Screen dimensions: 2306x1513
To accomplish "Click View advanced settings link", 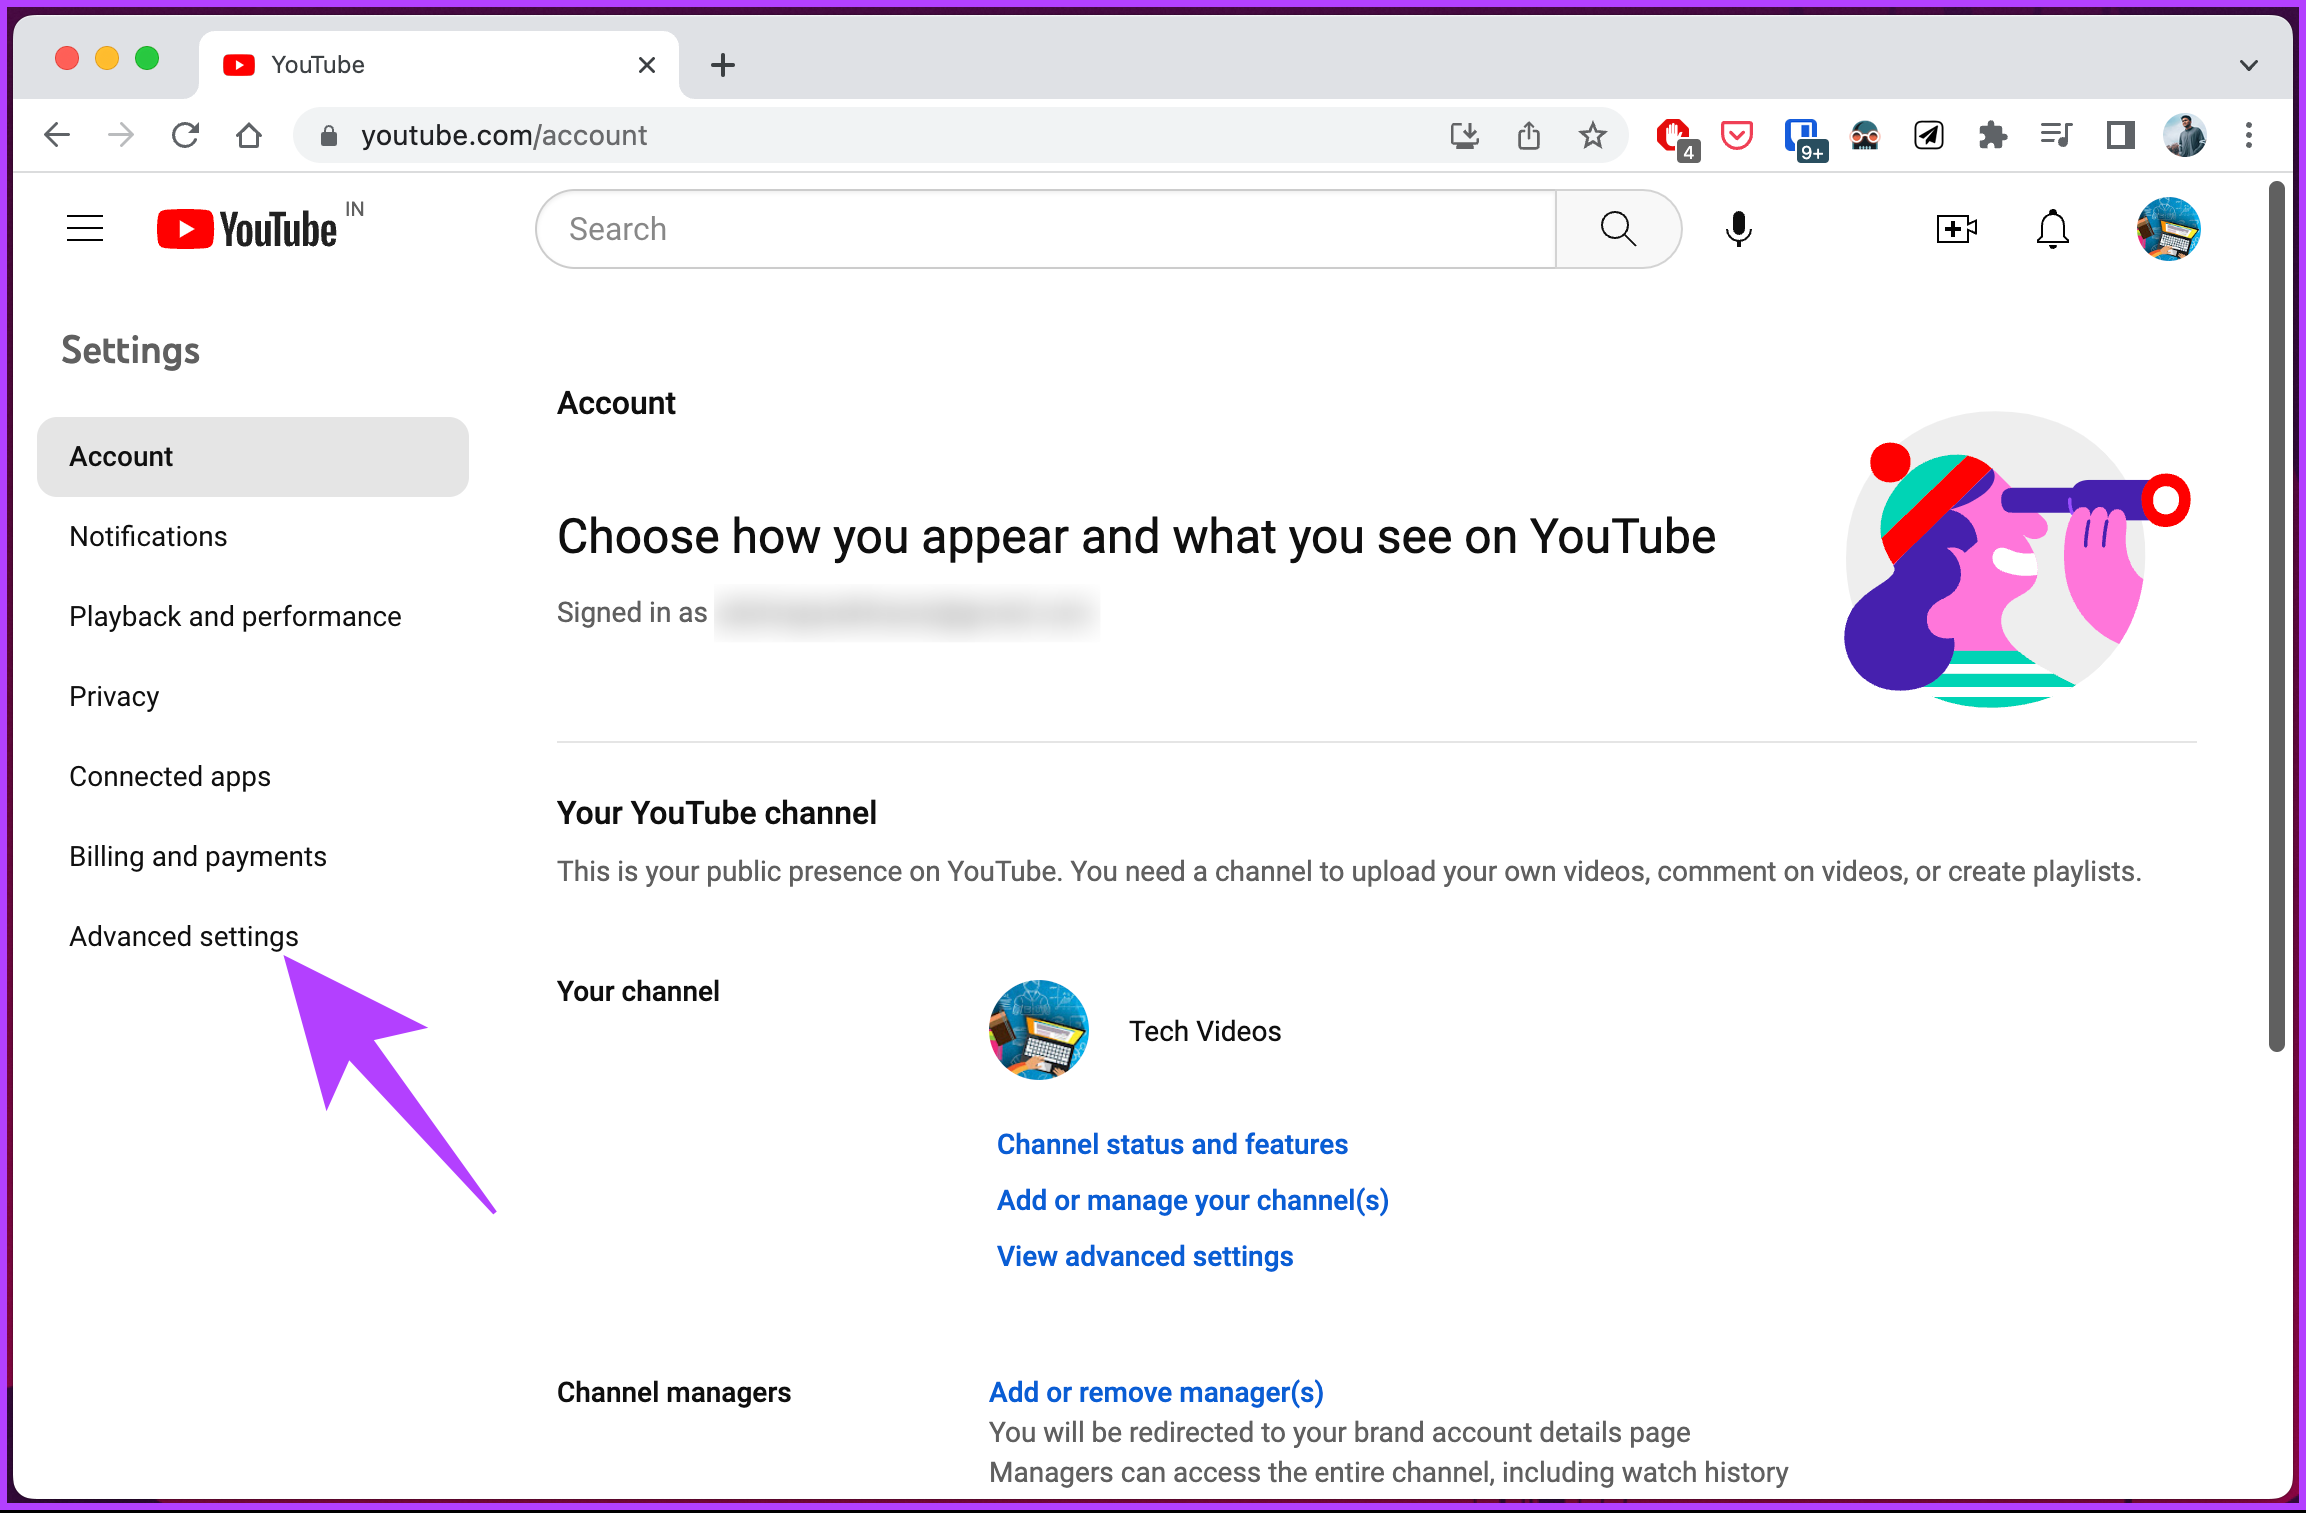I will [x=1145, y=1256].
